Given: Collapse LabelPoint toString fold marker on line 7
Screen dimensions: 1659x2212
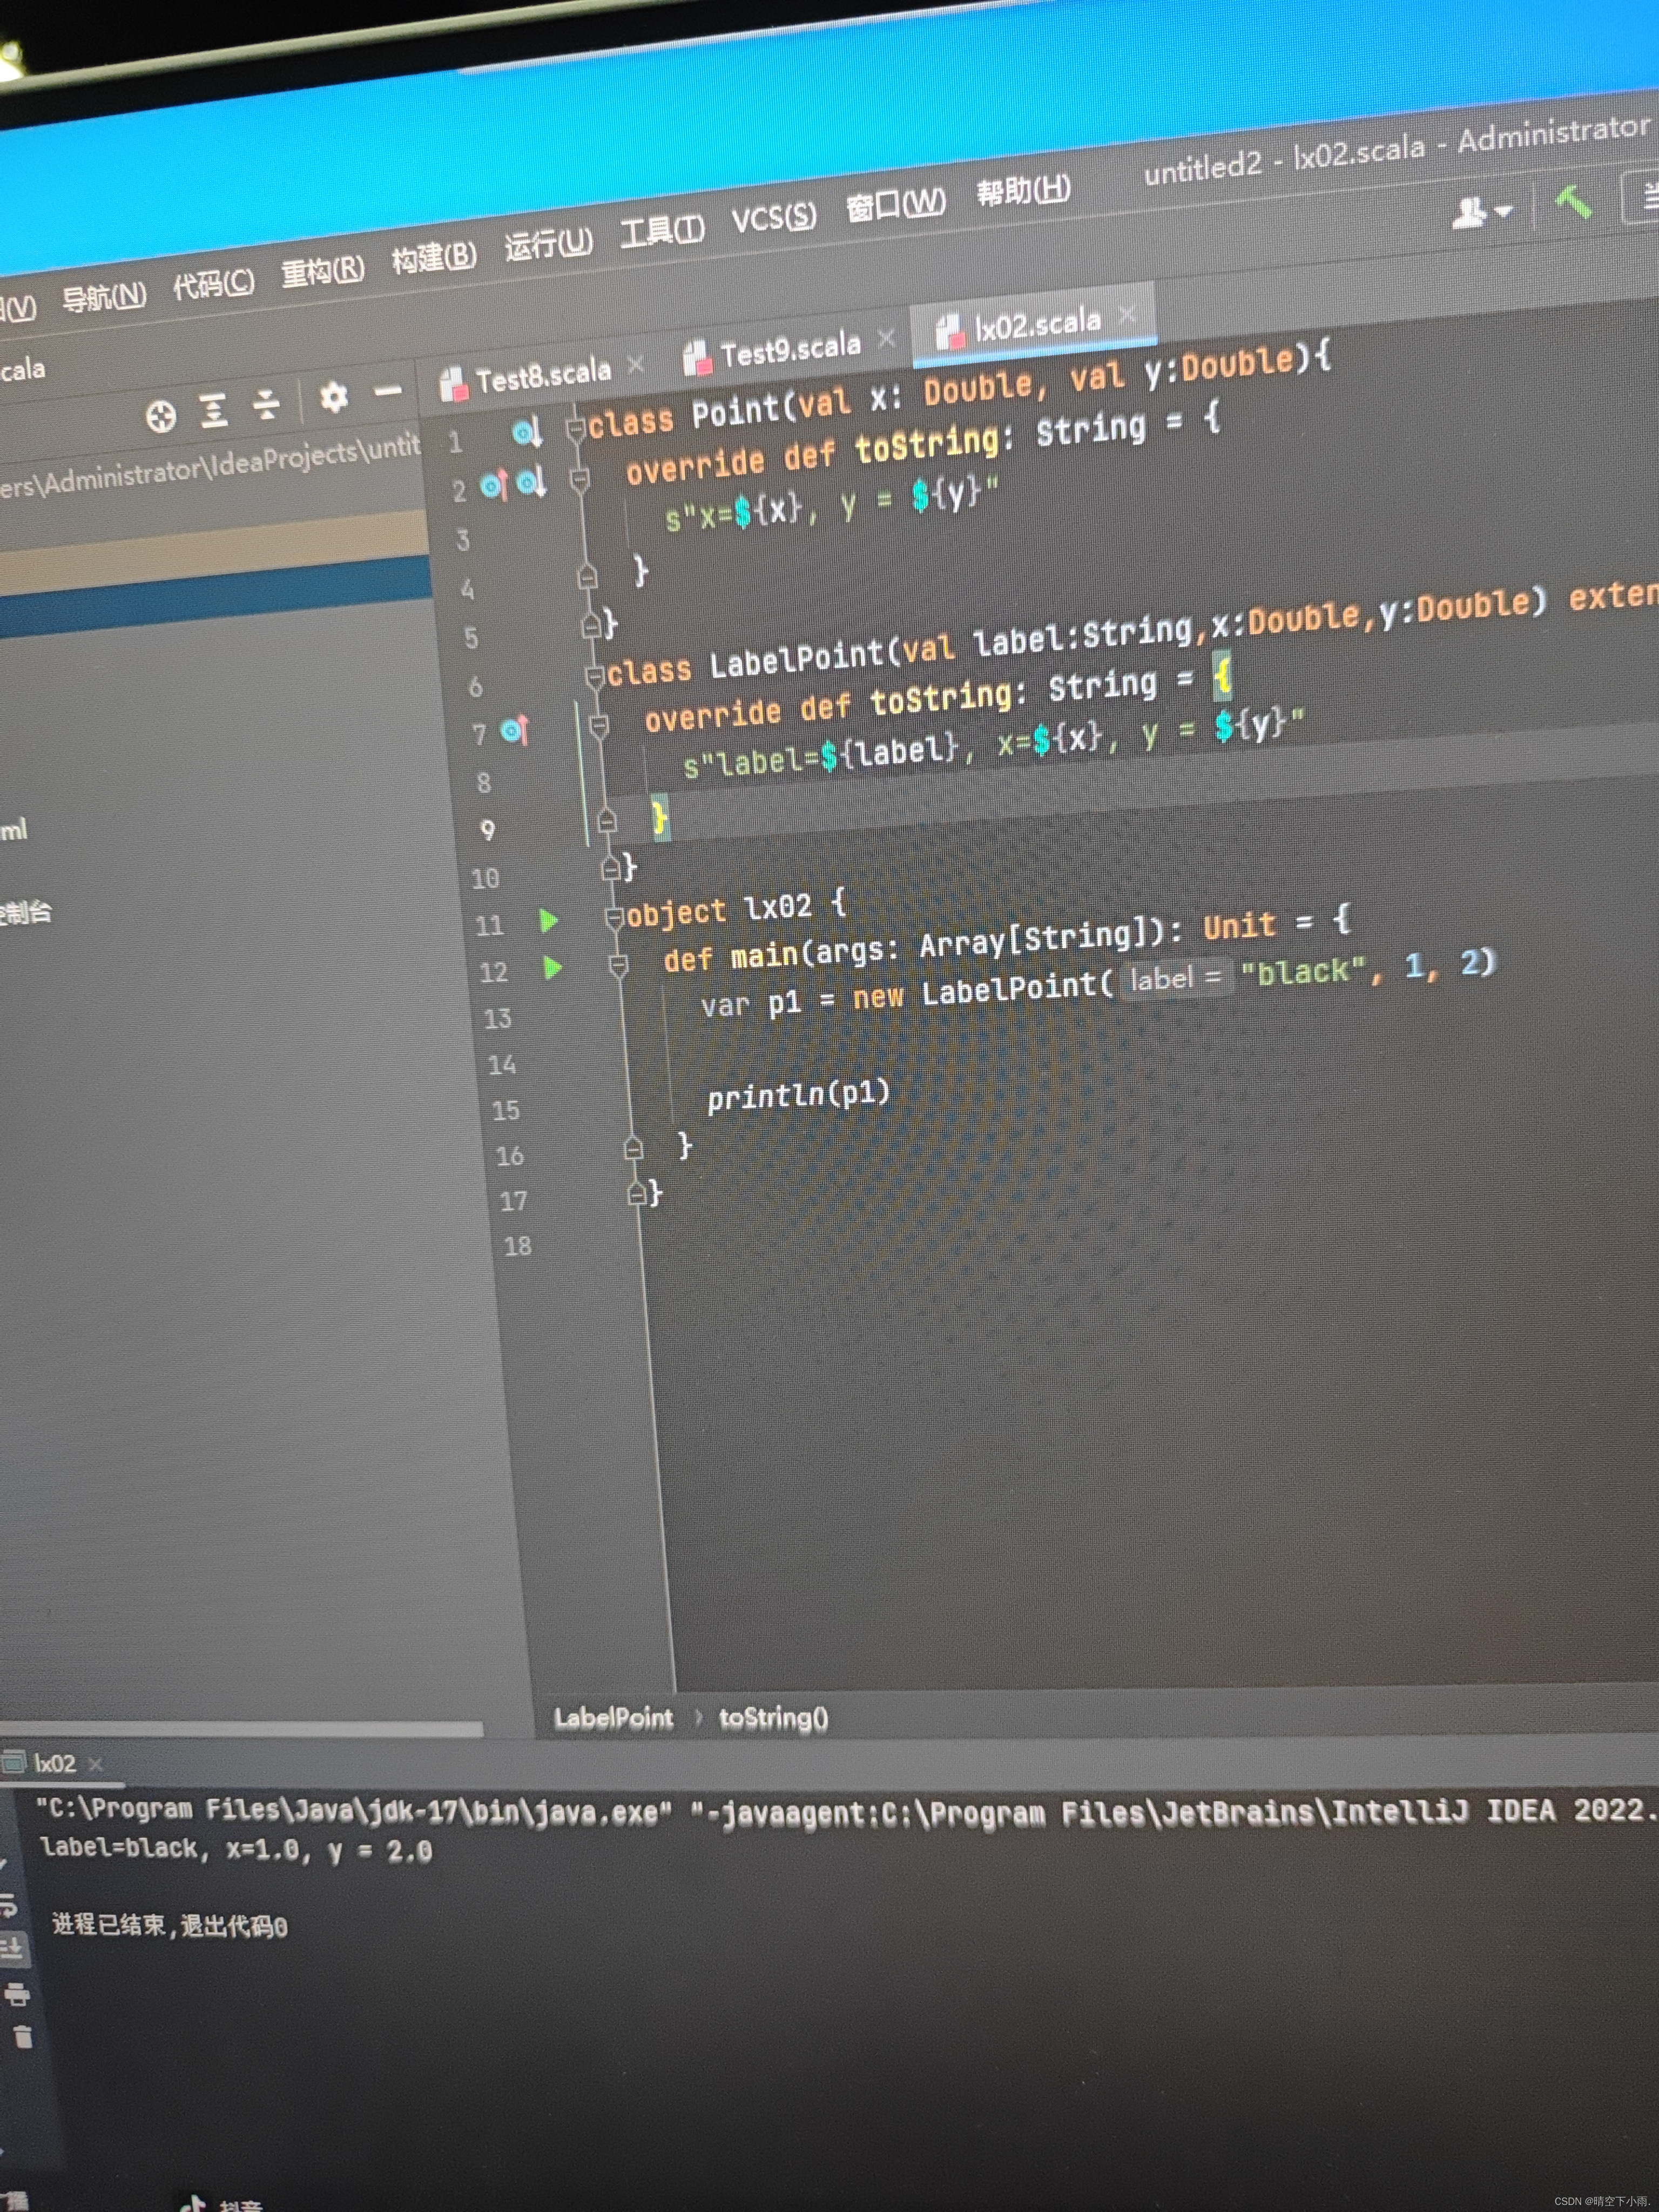Looking at the screenshot, I should coord(599,725).
